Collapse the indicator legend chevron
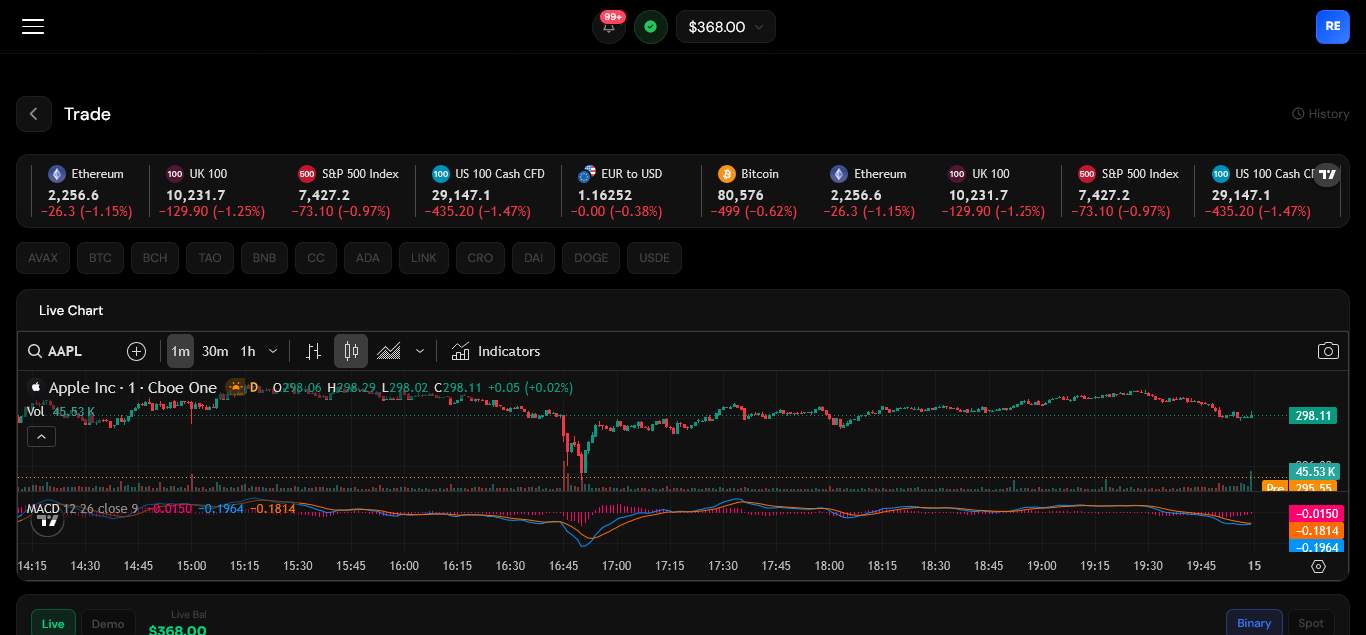This screenshot has height=635, width=1366. coord(41,436)
